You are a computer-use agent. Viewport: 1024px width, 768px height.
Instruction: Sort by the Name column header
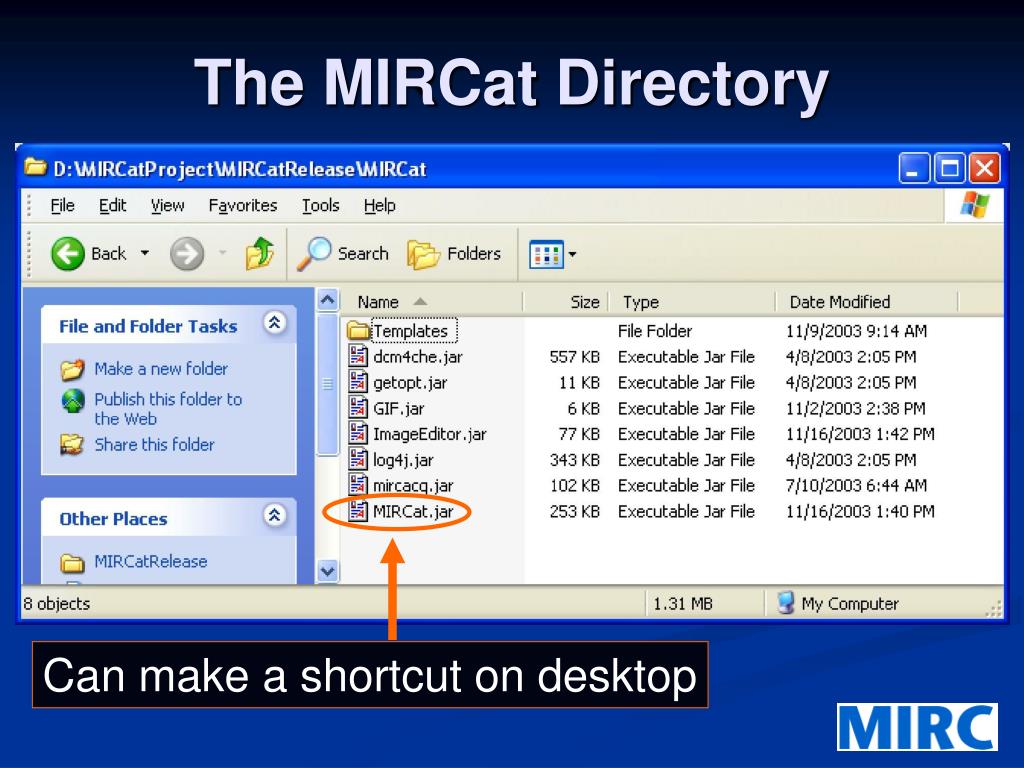[x=431, y=302]
